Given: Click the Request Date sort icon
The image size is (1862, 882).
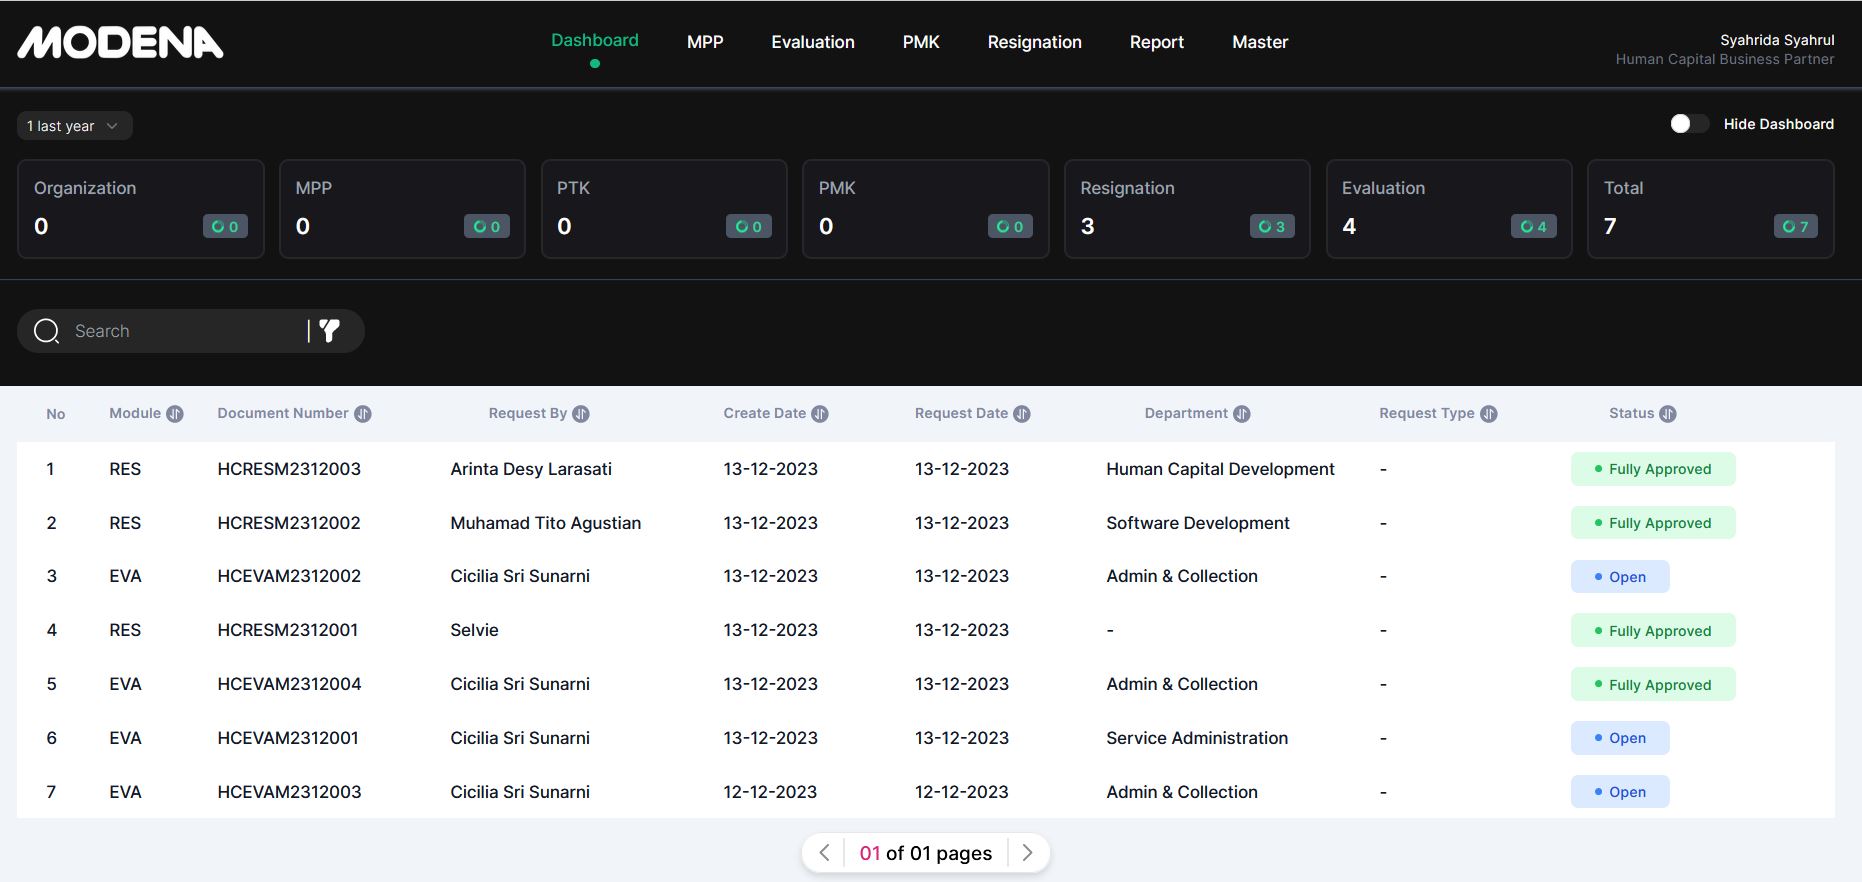Looking at the screenshot, I should (1022, 414).
